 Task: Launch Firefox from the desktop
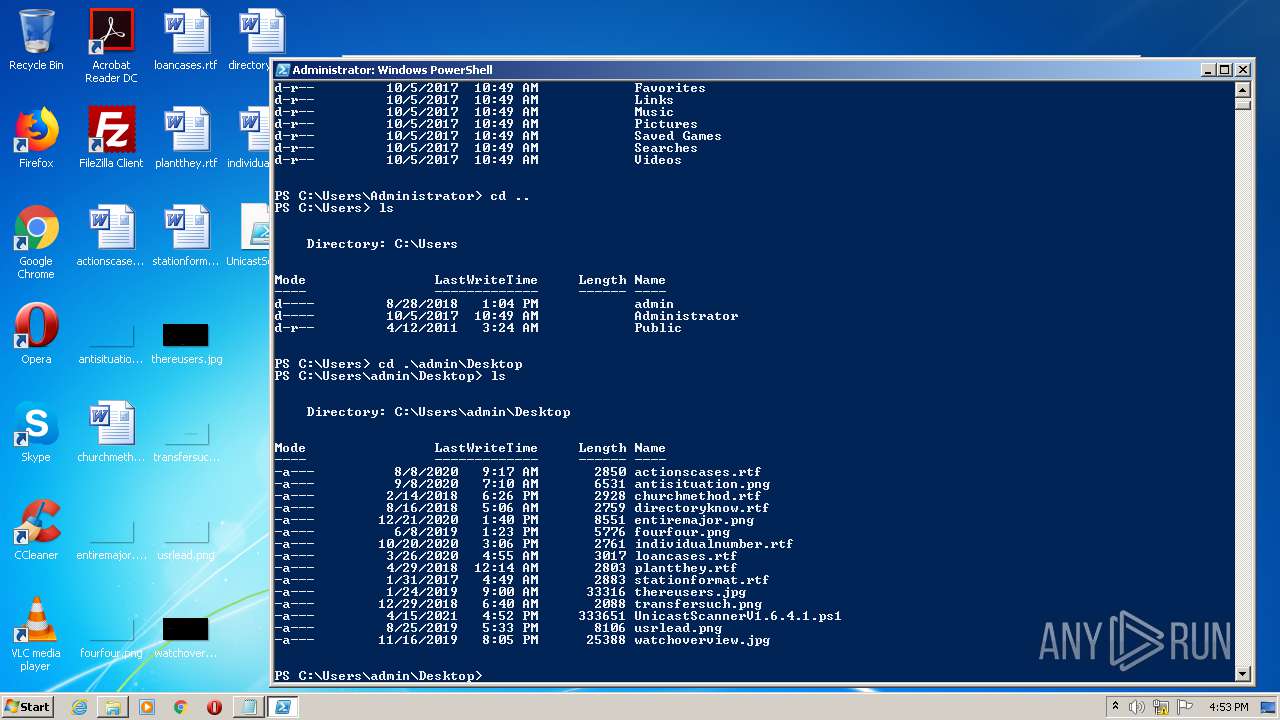36,138
